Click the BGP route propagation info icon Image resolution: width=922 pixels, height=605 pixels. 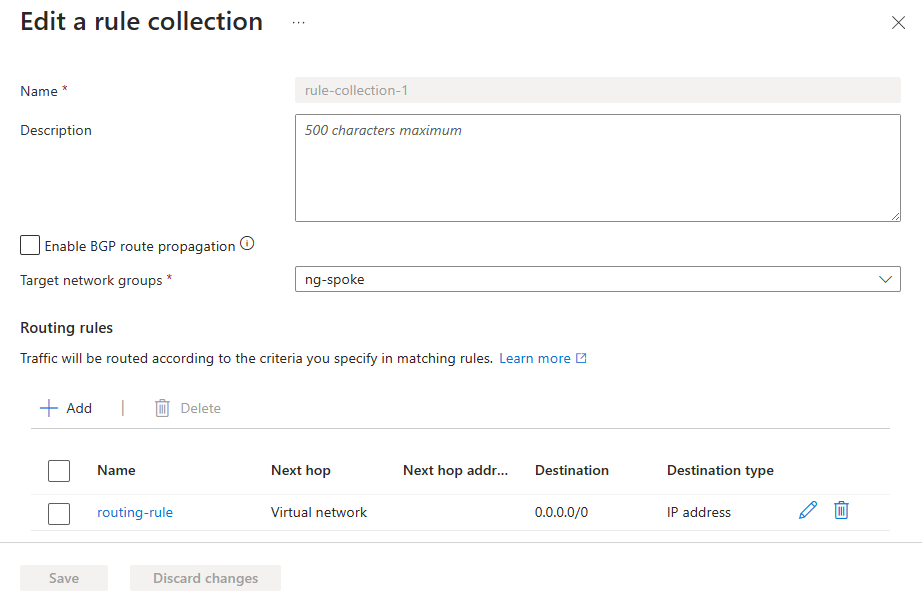[x=246, y=243]
